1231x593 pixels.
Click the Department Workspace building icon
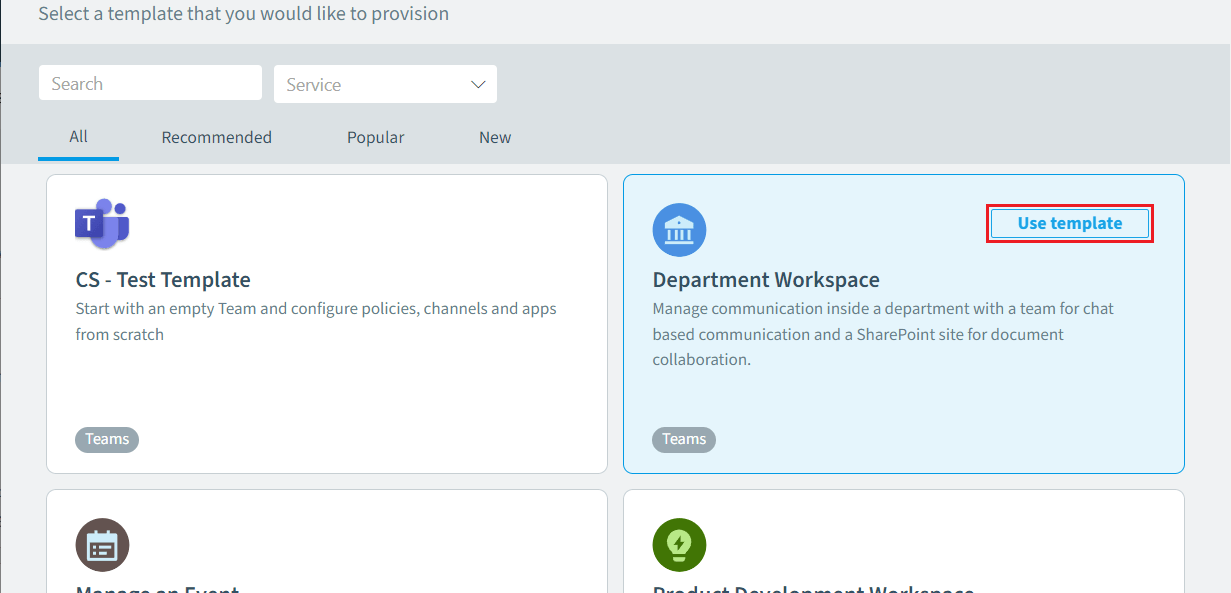(x=680, y=230)
